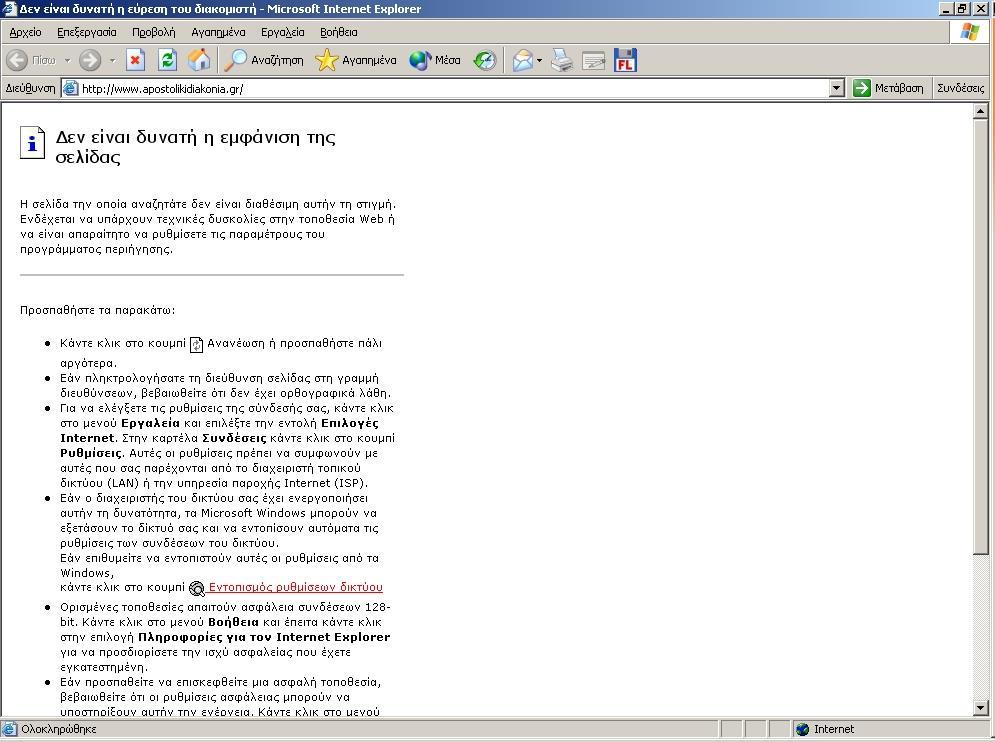Open Αναζήτηση search in the toolbar
995x742 pixels.
pos(264,60)
